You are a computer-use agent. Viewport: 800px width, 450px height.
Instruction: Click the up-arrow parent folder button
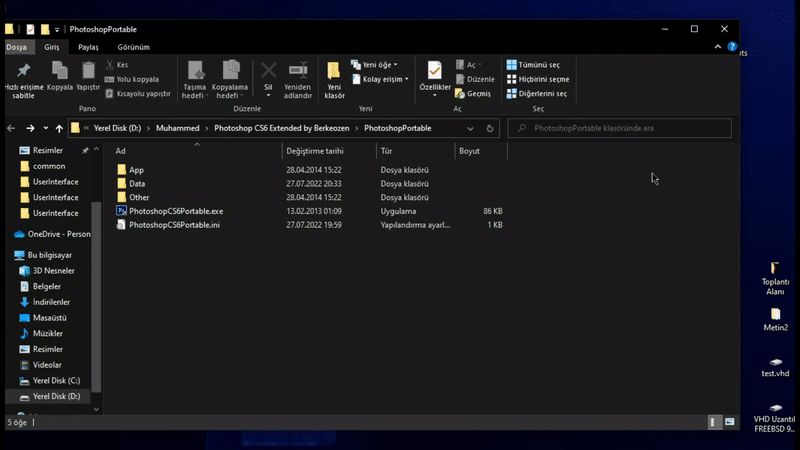point(59,128)
